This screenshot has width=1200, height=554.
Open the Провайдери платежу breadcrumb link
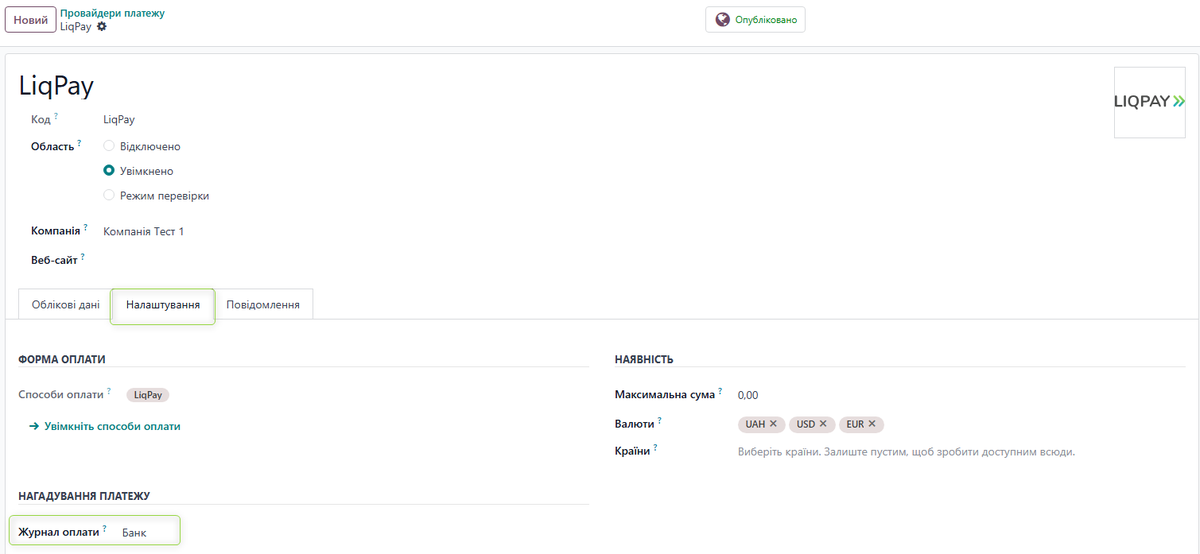coord(113,13)
